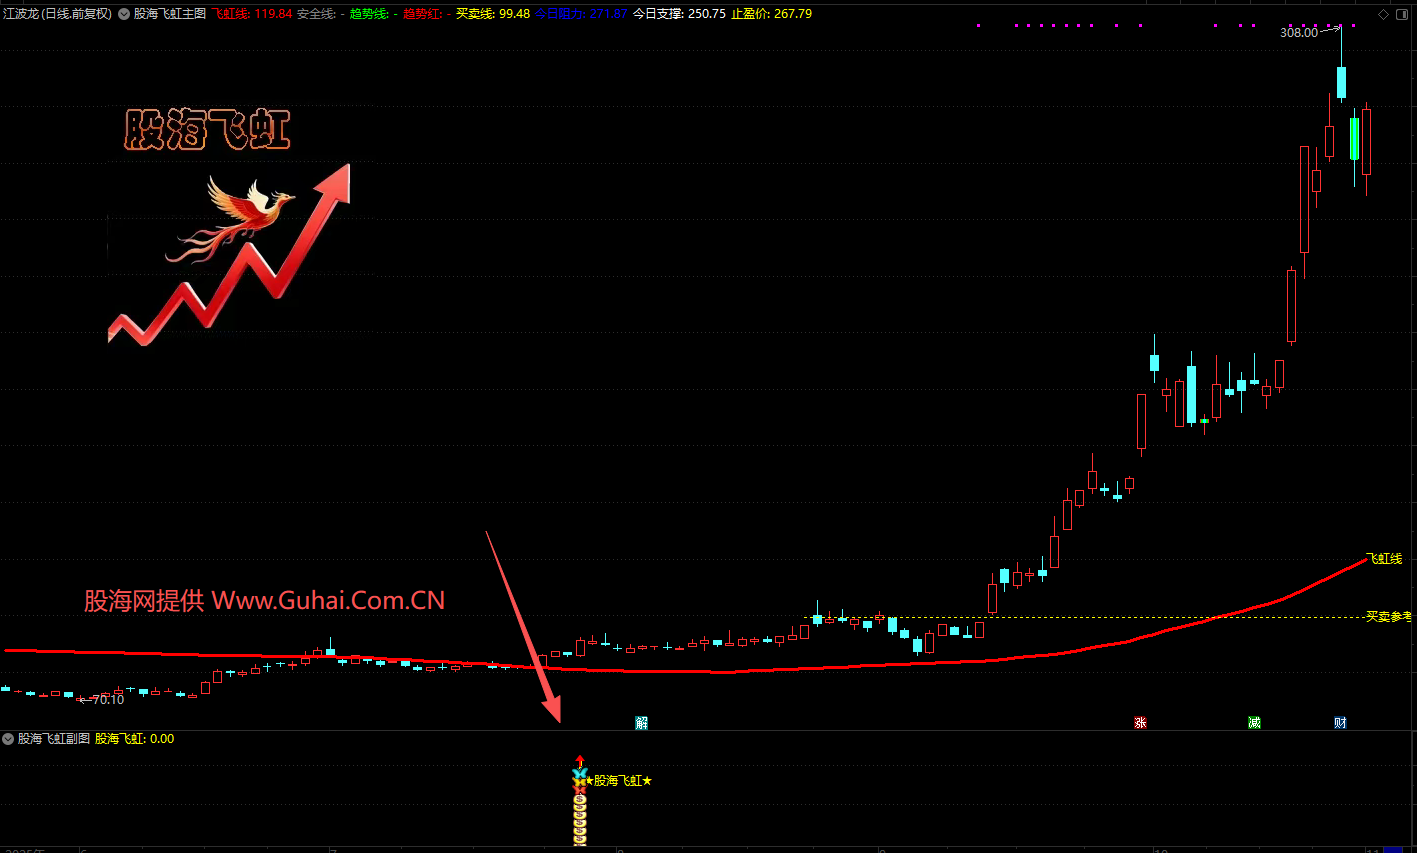The height and width of the screenshot is (853, 1417).
Task: Click the 飞虹线 label at the red line end
Action: 1385,559
